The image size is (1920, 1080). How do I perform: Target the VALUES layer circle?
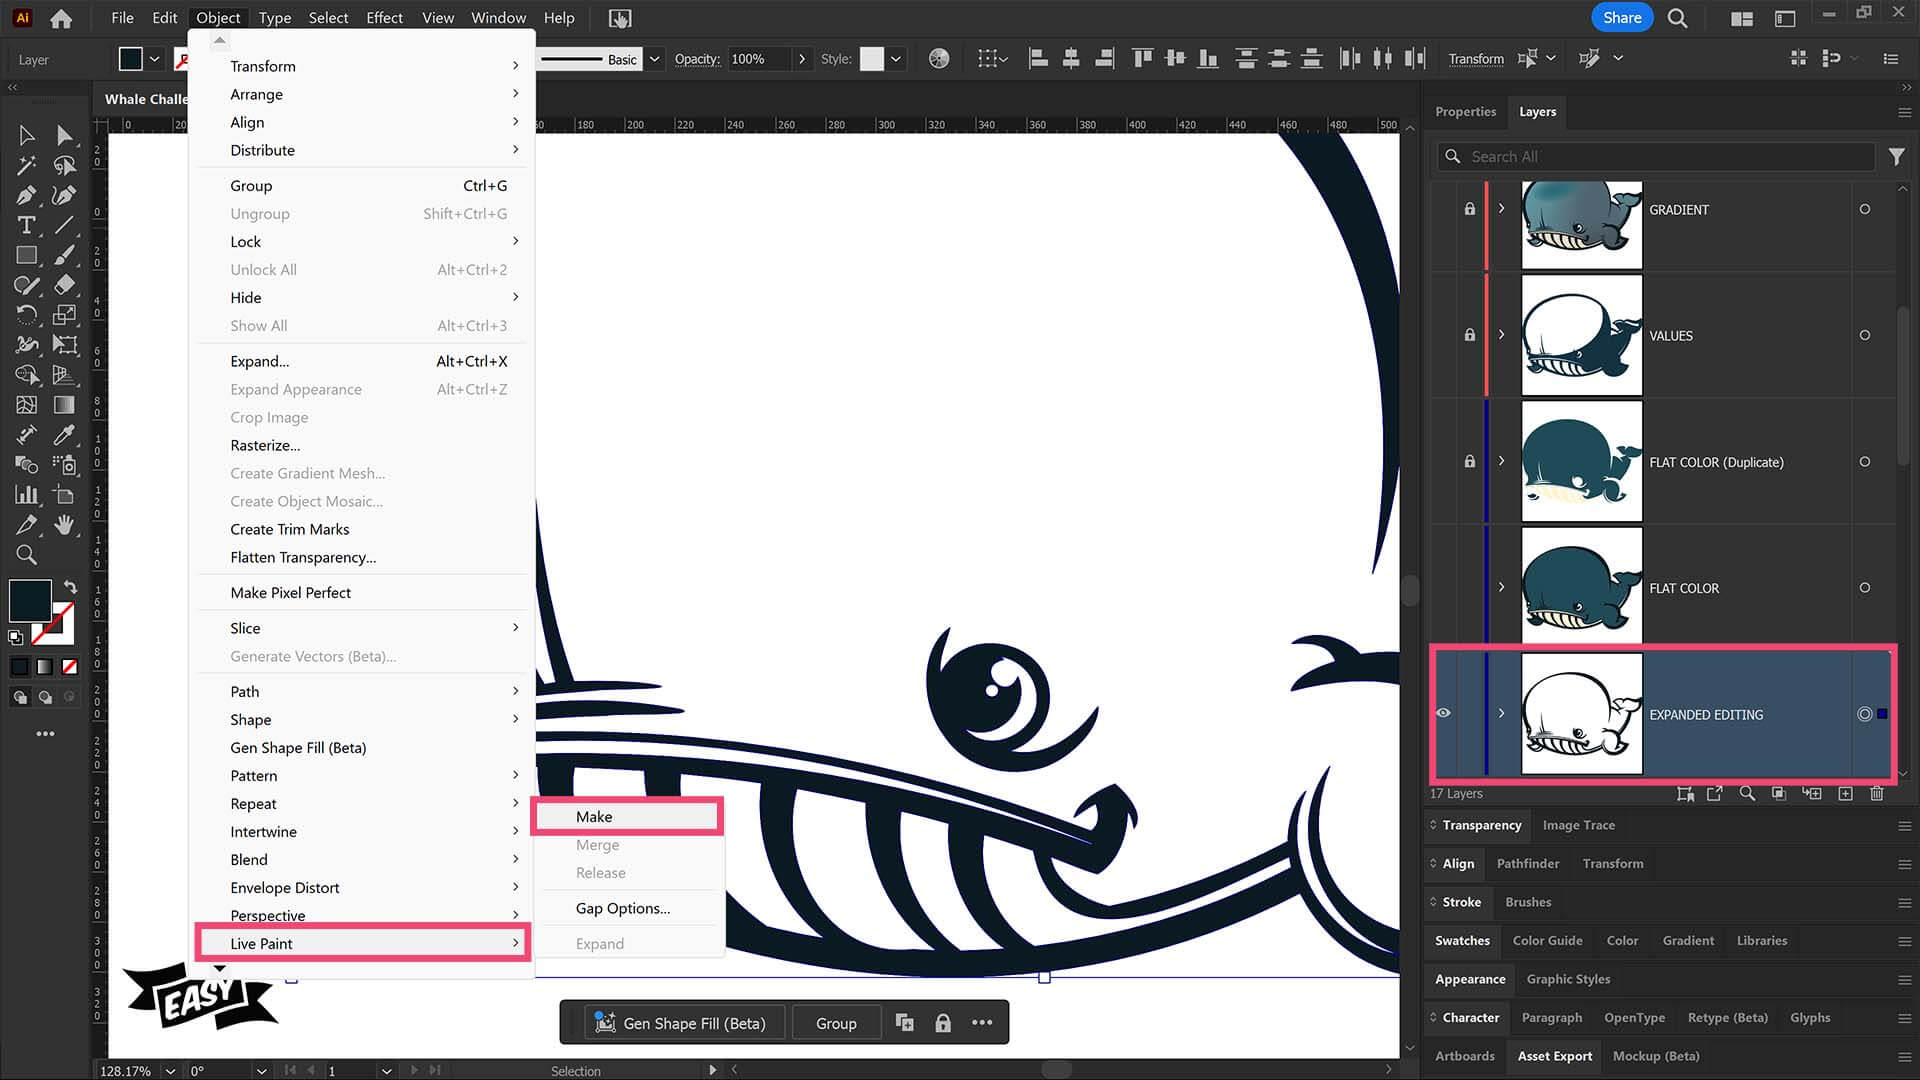point(1865,336)
